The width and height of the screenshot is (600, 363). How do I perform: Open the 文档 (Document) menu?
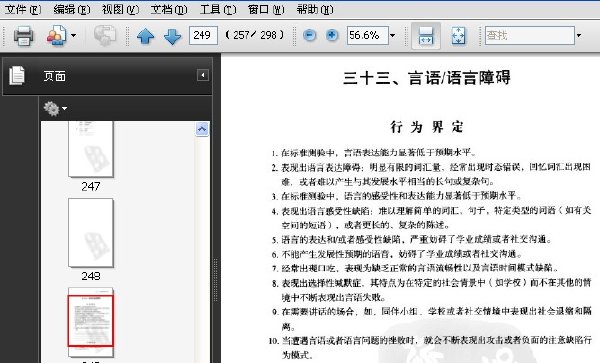(x=168, y=9)
